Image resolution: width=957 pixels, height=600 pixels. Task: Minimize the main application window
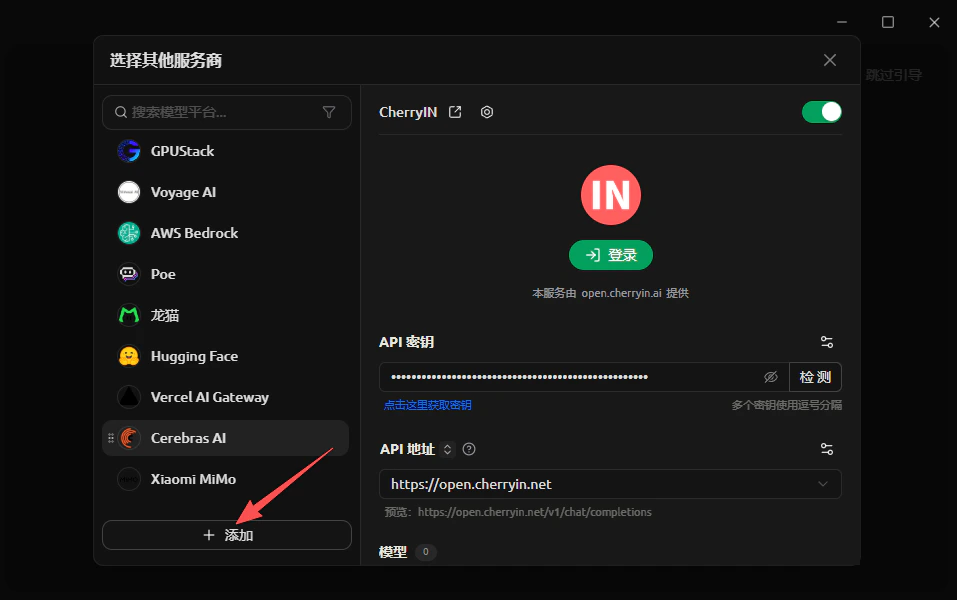pos(842,22)
